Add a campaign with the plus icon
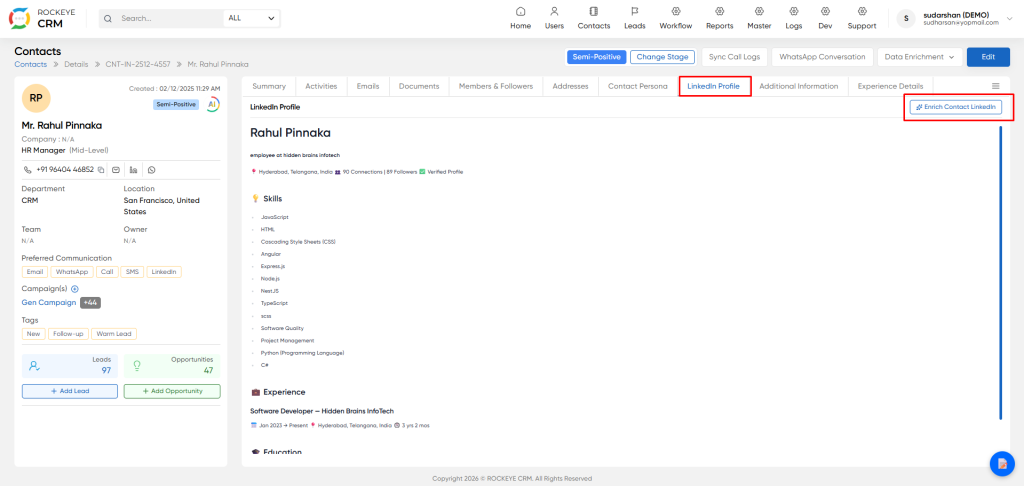The image size is (1024, 486). (x=74, y=289)
